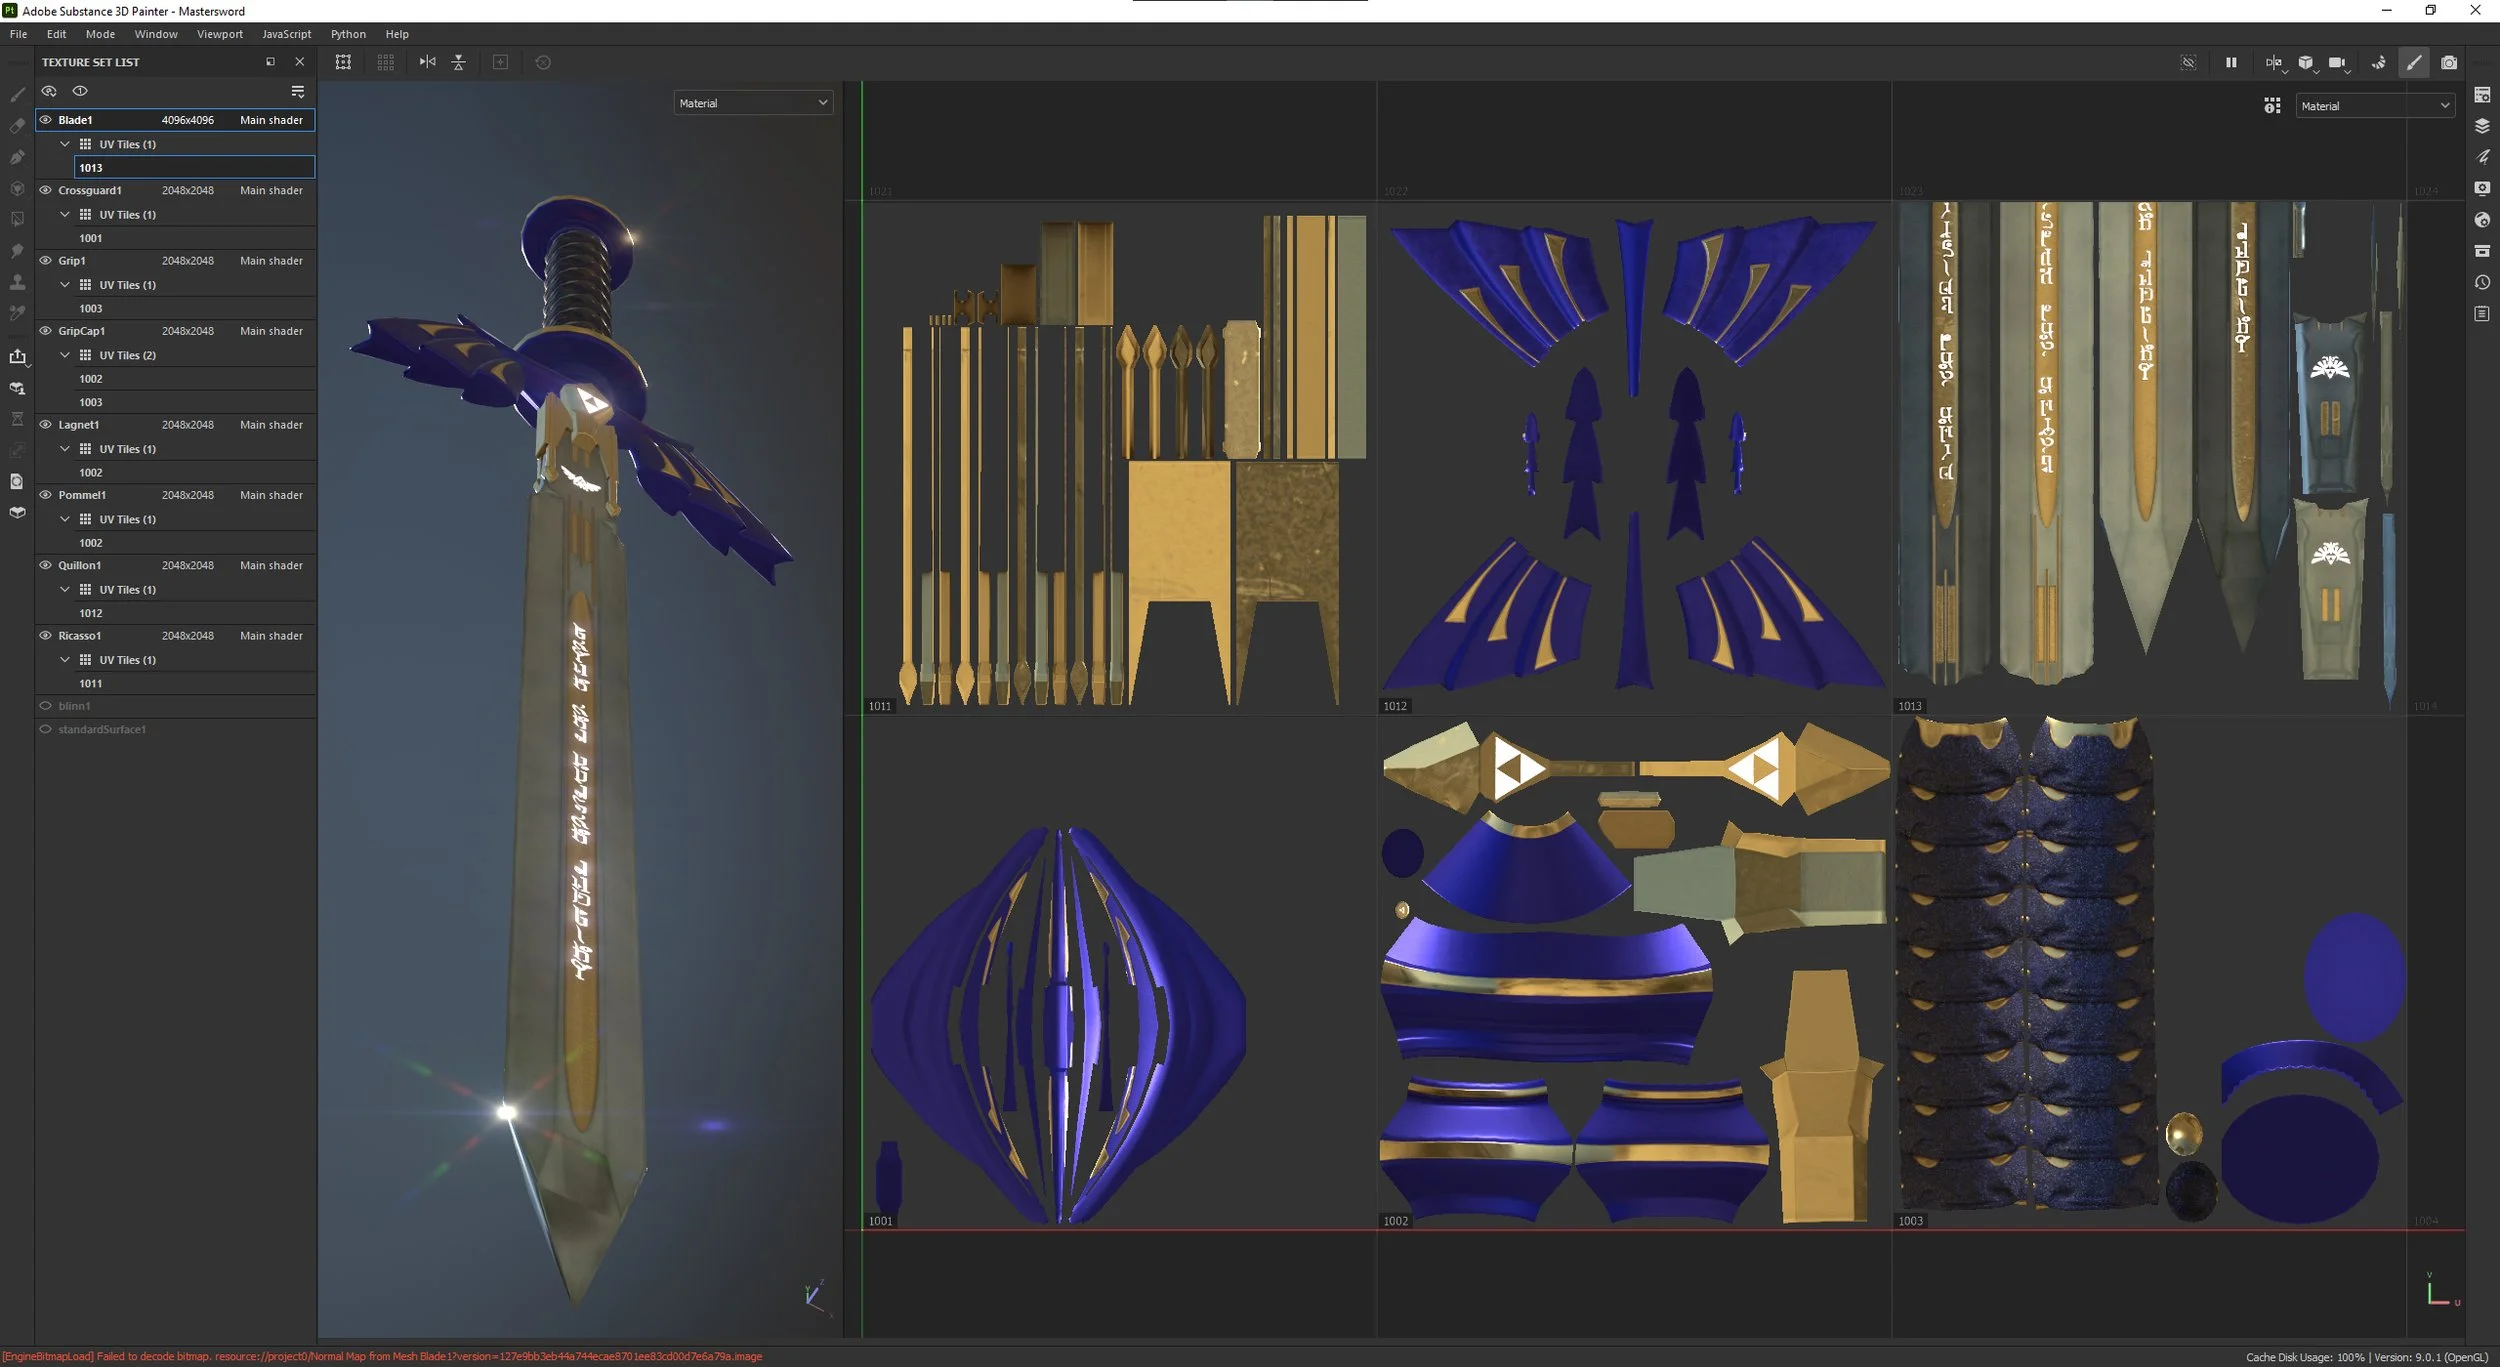Click the Iray render croissant icon
This screenshot has height=1367, width=2500.
pyautogui.click(x=2378, y=62)
